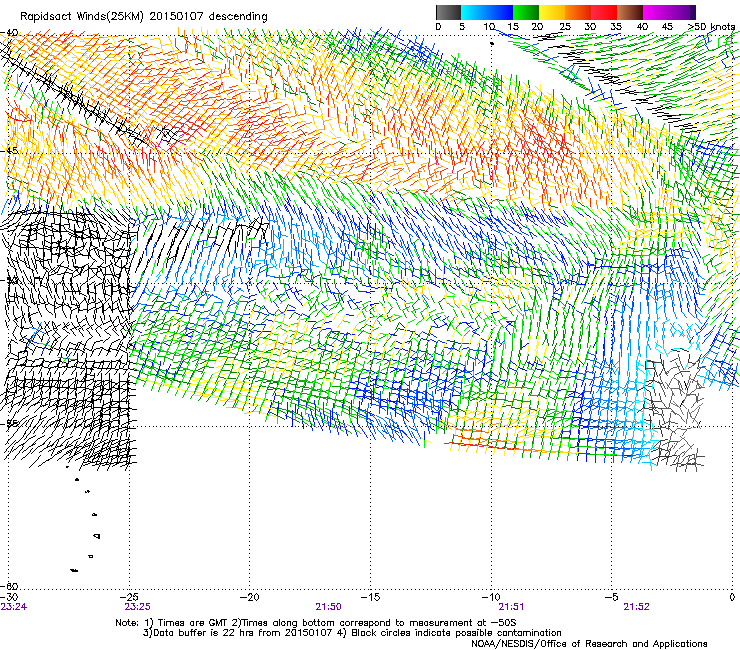Click the legend tick label '25'
The height and width of the screenshot is (650, 740).
point(564,27)
